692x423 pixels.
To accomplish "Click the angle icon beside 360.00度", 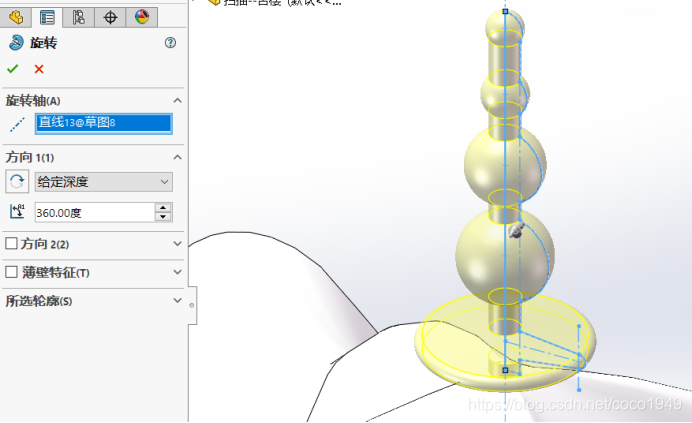I will click(17, 212).
